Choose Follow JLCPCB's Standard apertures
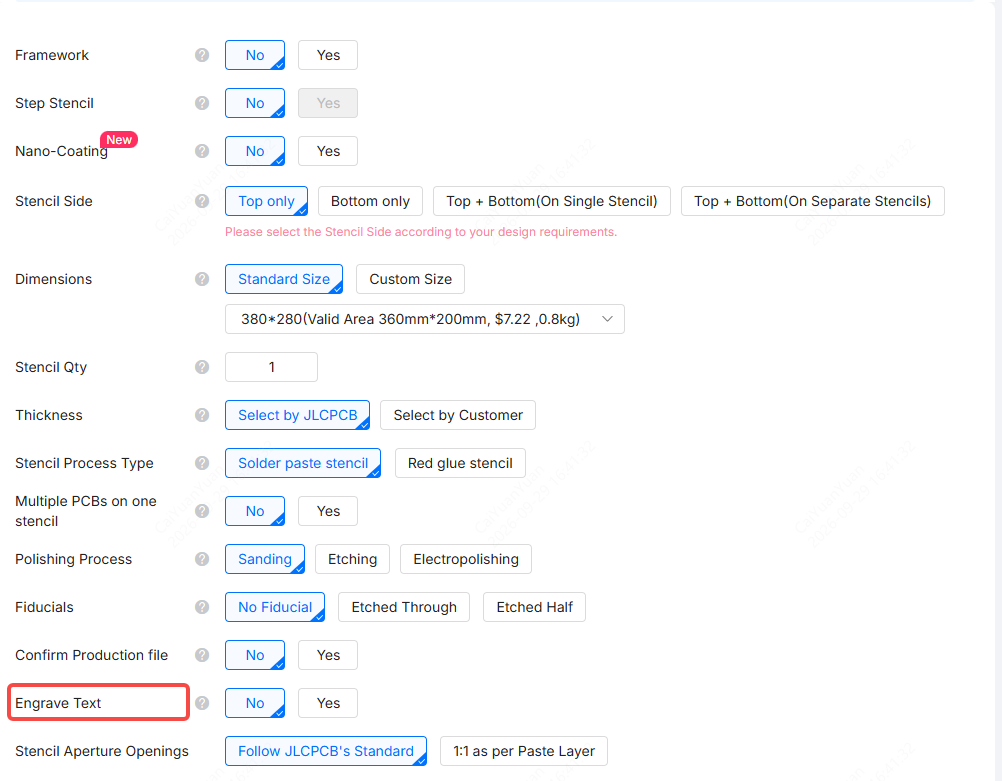This screenshot has height=781, width=1002. 326,750
